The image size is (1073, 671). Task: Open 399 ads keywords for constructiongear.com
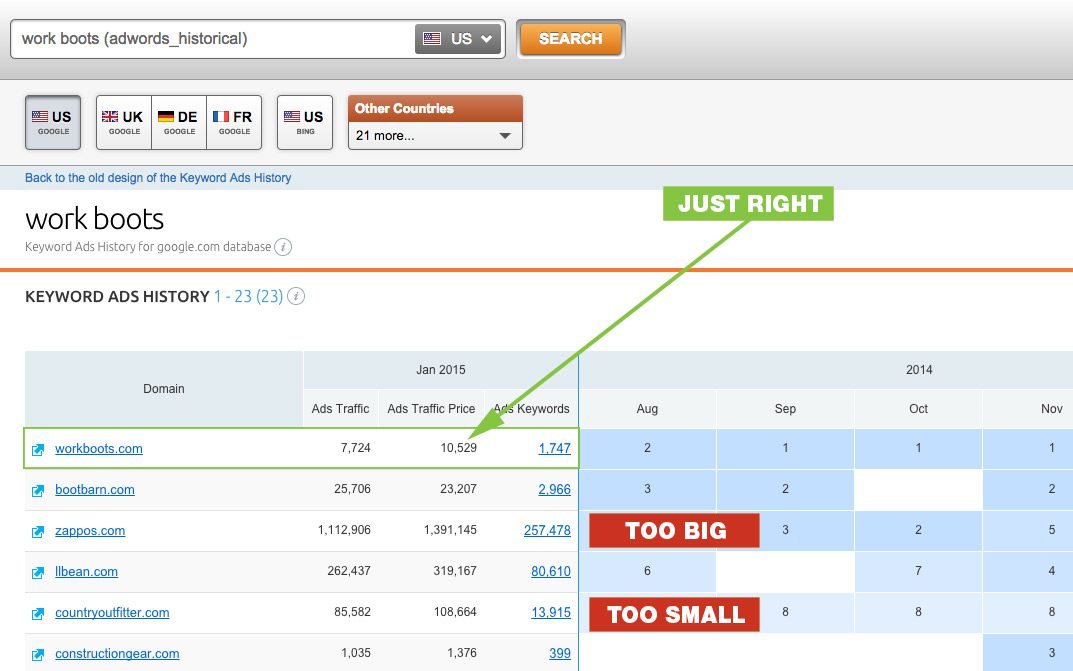(560, 654)
